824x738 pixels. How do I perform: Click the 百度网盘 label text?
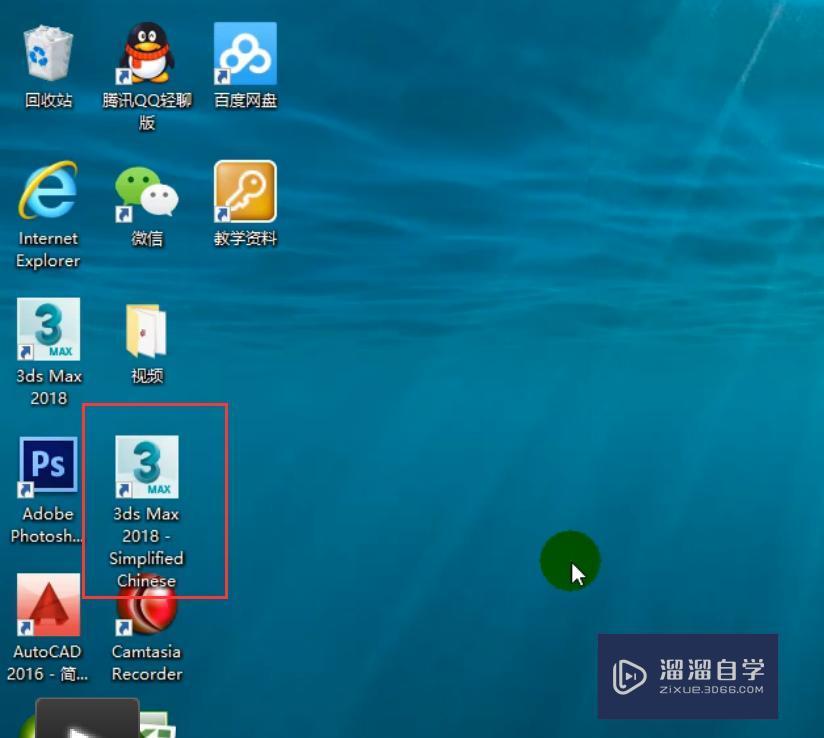(245, 100)
